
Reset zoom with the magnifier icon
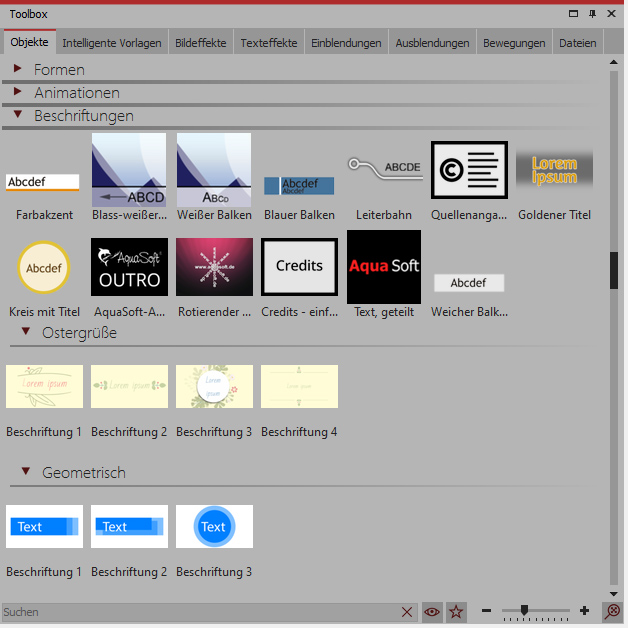point(612,611)
